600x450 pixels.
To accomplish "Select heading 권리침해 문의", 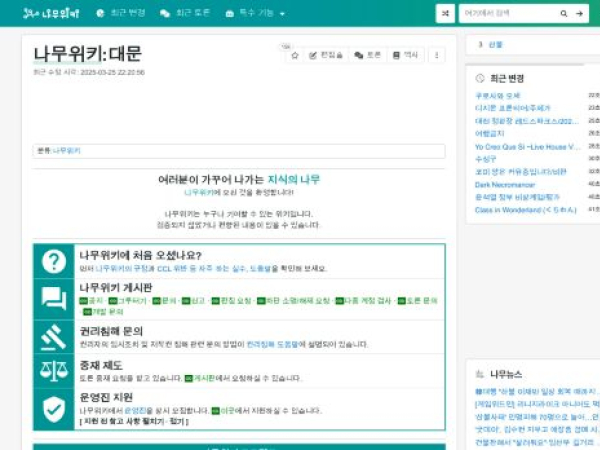I will pos(111,331).
